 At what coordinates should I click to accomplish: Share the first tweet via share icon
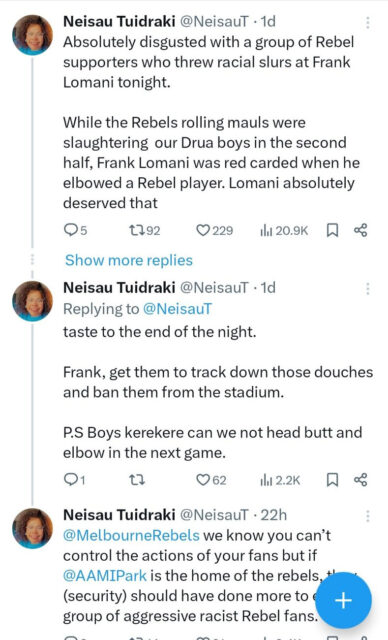[x=361, y=231]
